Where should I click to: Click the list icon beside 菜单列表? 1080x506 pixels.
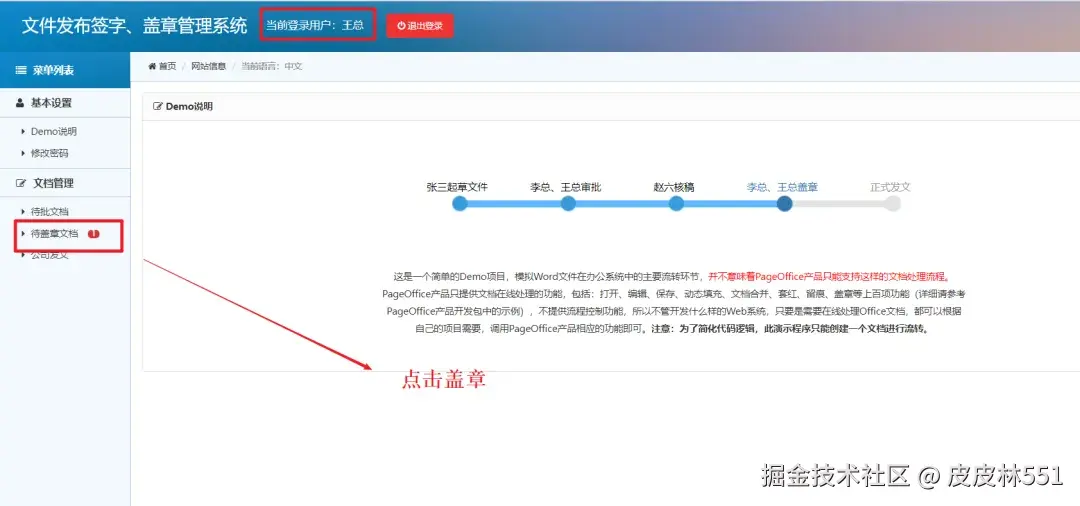coord(21,70)
